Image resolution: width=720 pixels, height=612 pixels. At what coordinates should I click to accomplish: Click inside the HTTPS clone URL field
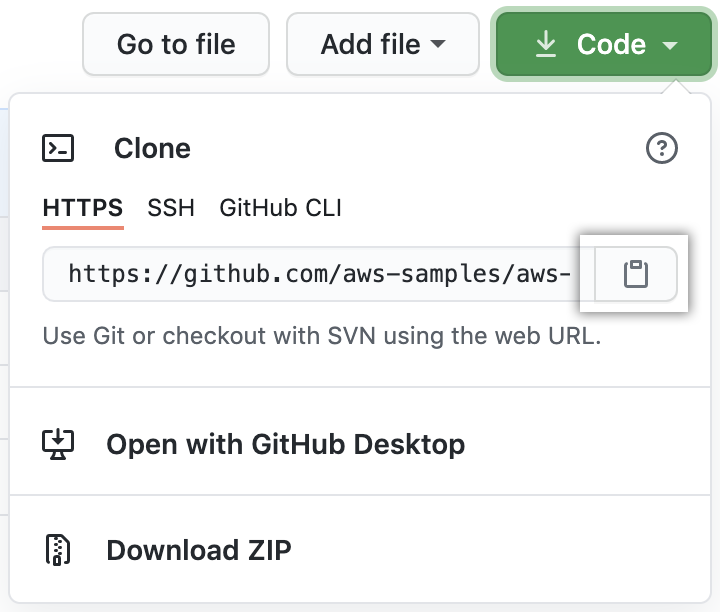click(x=319, y=274)
